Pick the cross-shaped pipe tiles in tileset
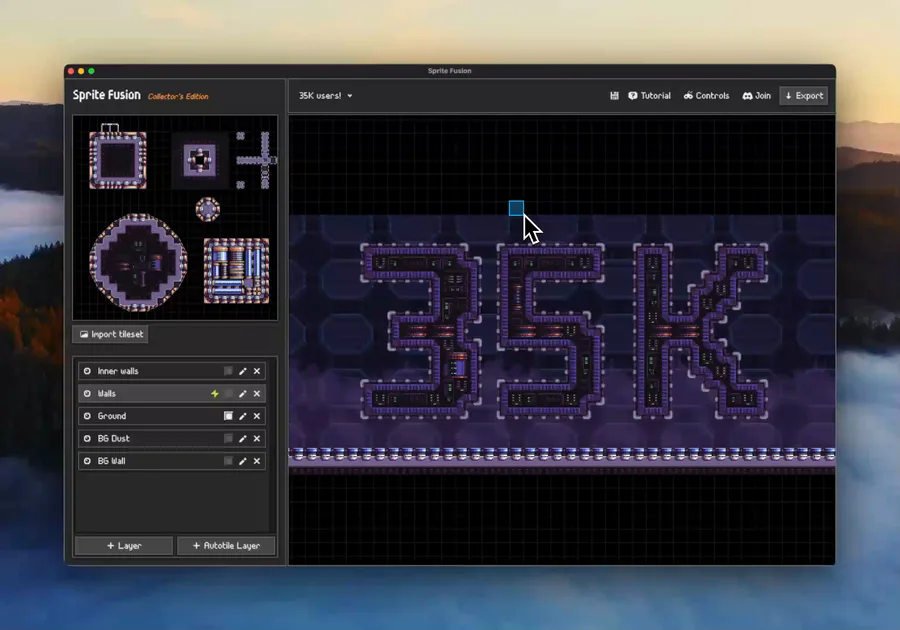Screen dimensions: 900x630 [x=257, y=160]
